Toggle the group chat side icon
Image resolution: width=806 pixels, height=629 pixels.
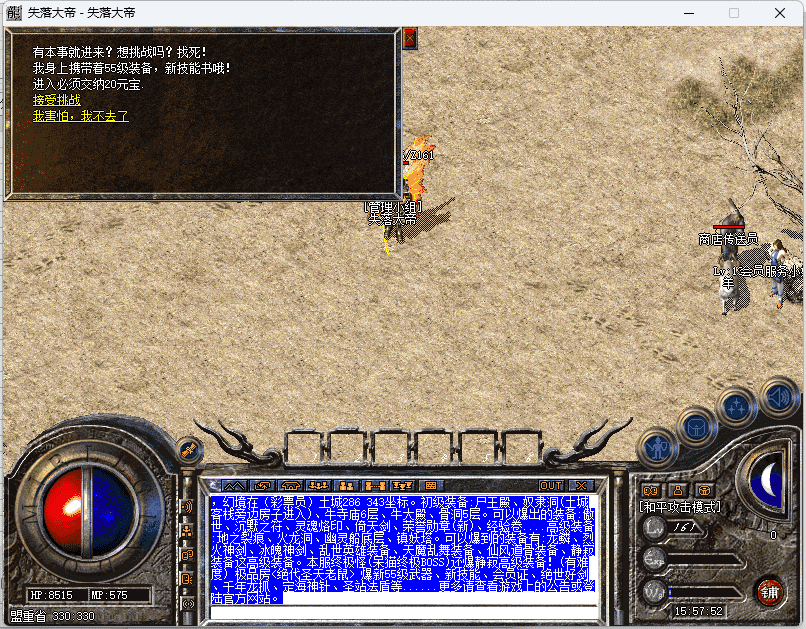(187, 531)
